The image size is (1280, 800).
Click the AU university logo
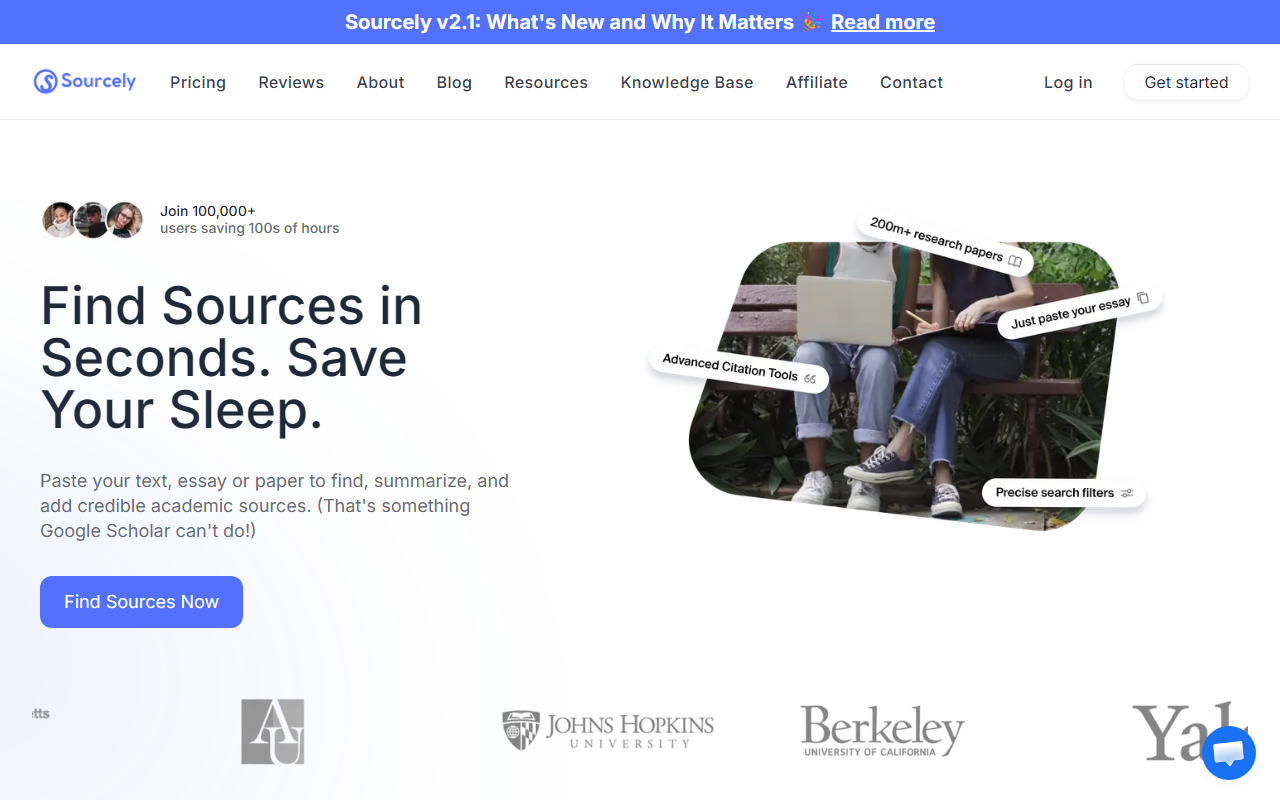click(273, 731)
